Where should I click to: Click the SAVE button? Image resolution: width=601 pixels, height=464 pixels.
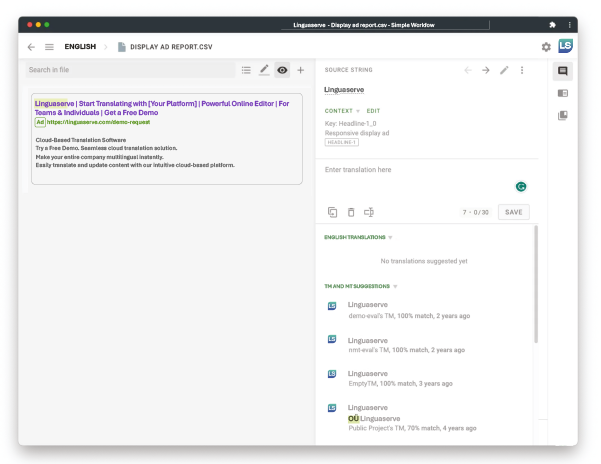tap(513, 212)
